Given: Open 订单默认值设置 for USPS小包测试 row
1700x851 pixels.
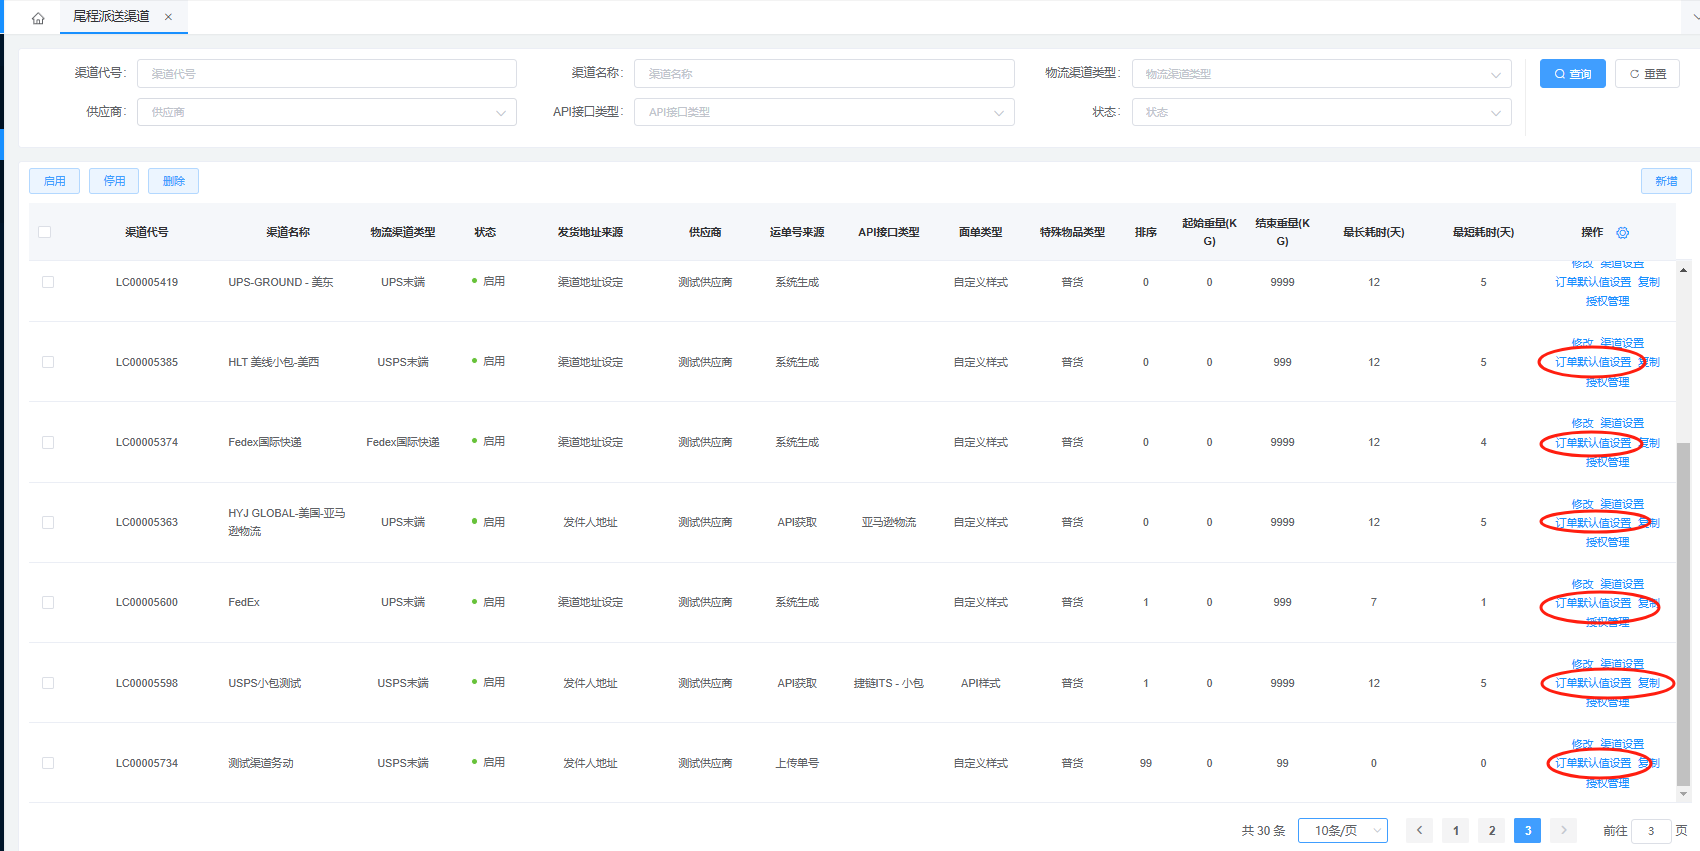Looking at the screenshot, I should click(x=1593, y=683).
